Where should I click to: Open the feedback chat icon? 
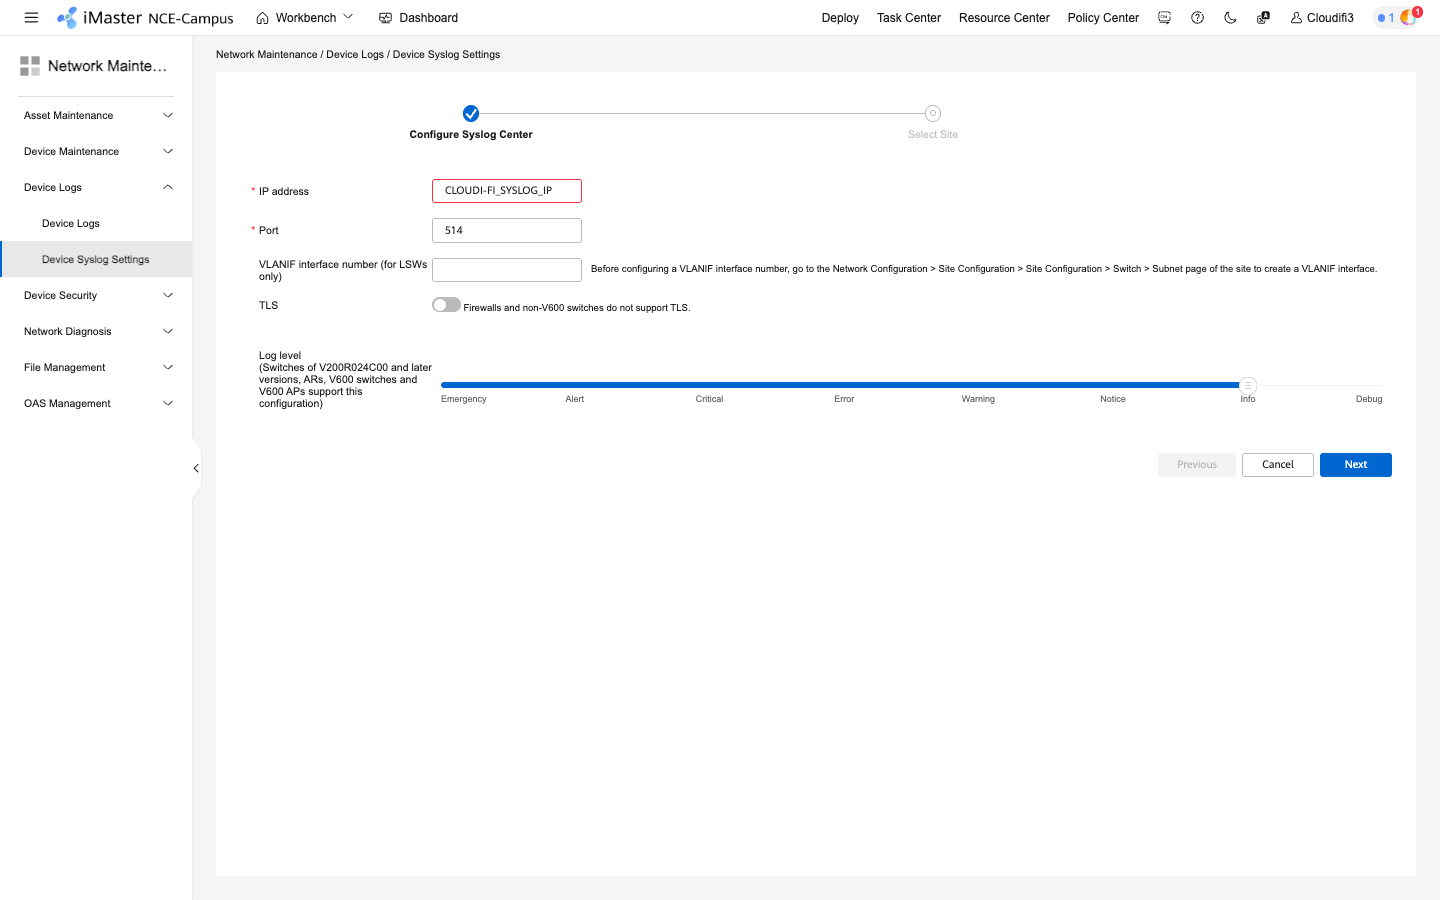[x=1164, y=17]
